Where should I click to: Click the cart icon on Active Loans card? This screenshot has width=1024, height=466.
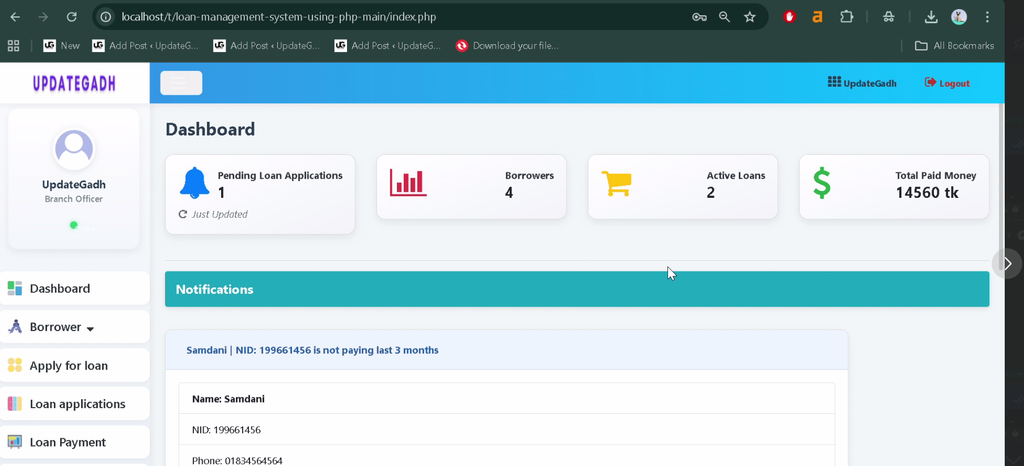point(616,183)
